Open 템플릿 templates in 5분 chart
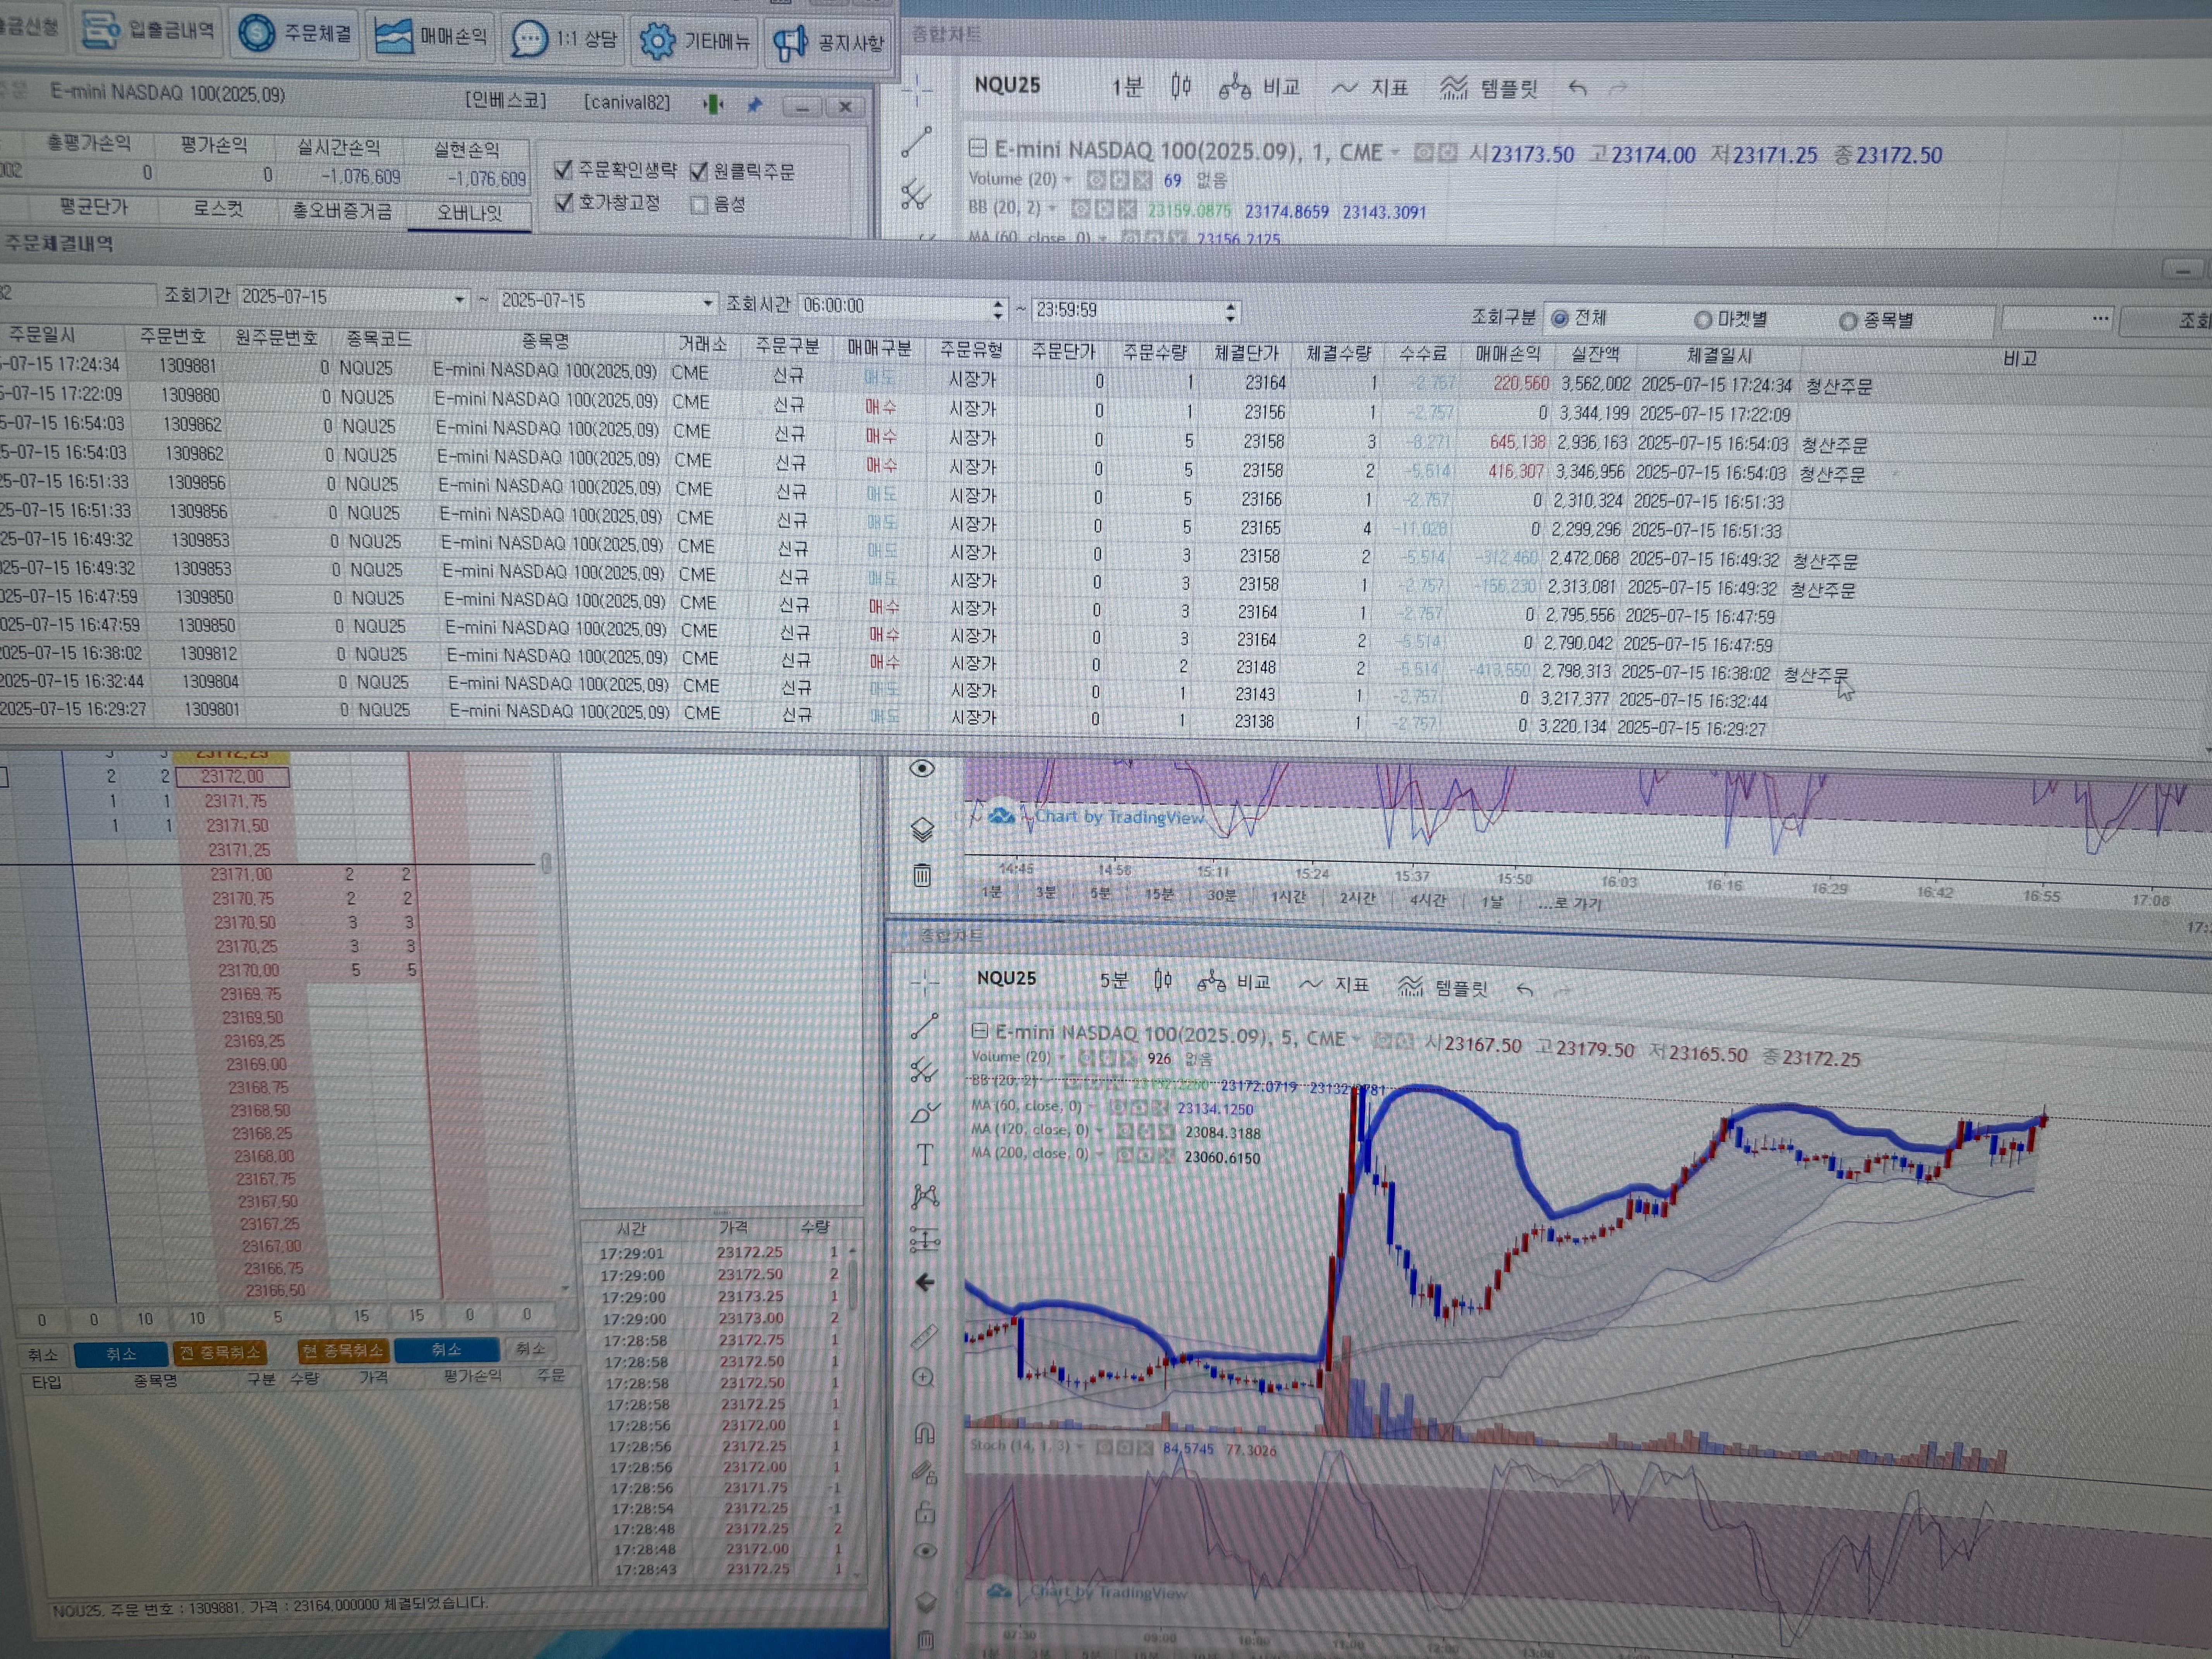The height and width of the screenshot is (1659, 2212). tap(1442, 988)
